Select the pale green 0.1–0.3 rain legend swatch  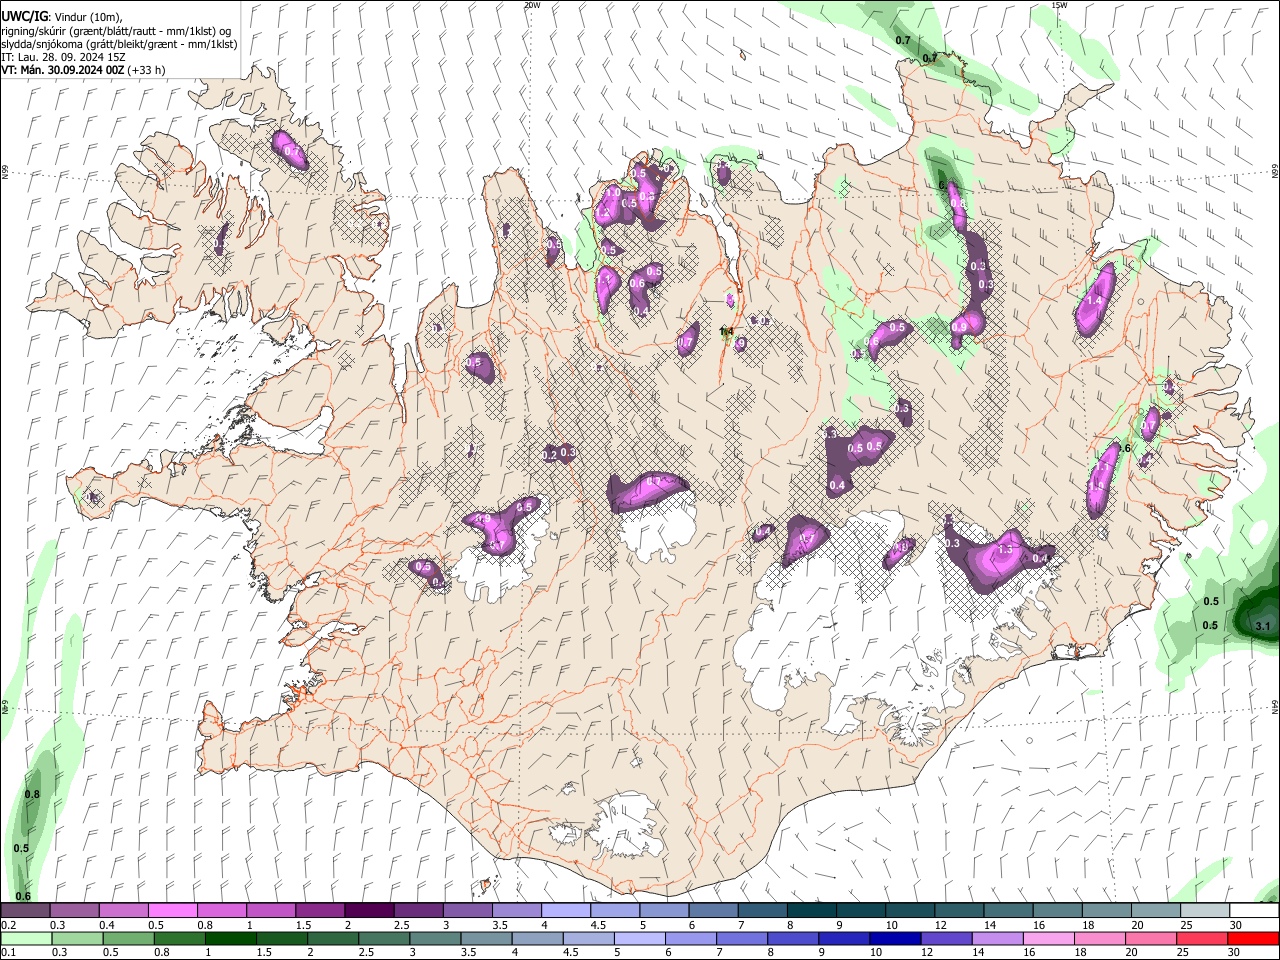tap(26, 939)
